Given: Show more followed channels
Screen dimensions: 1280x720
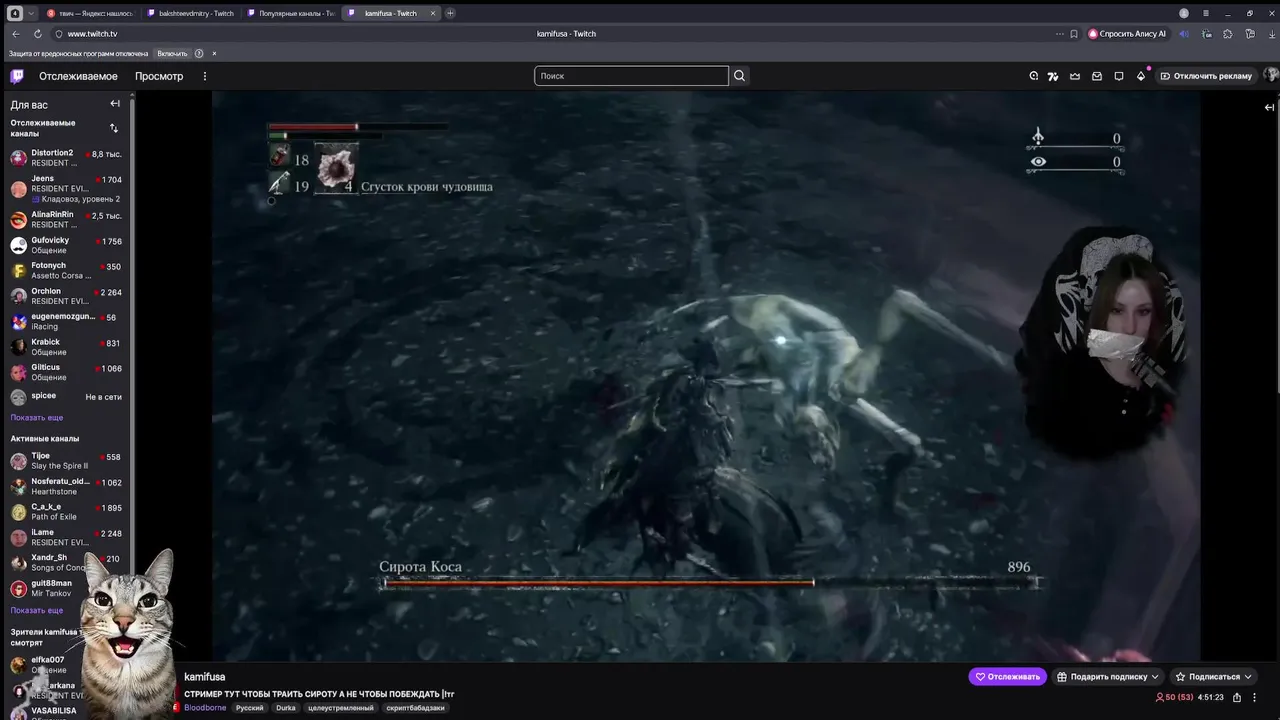Looking at the screenshot, I should tap(37, 418).
